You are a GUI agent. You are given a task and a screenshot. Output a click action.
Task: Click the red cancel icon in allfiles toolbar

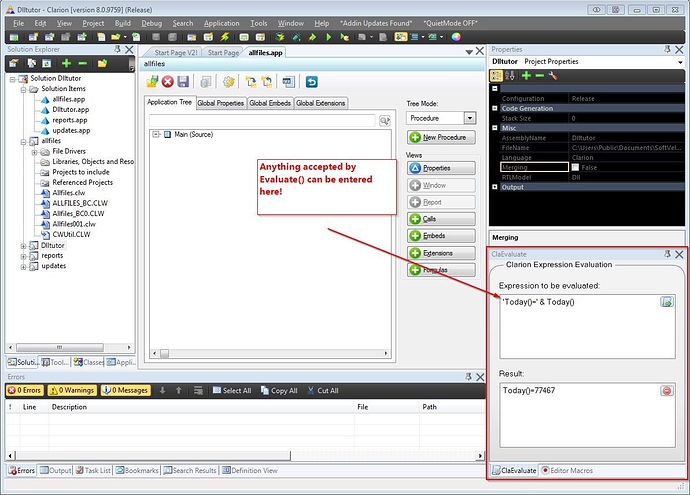pos(168,82)
